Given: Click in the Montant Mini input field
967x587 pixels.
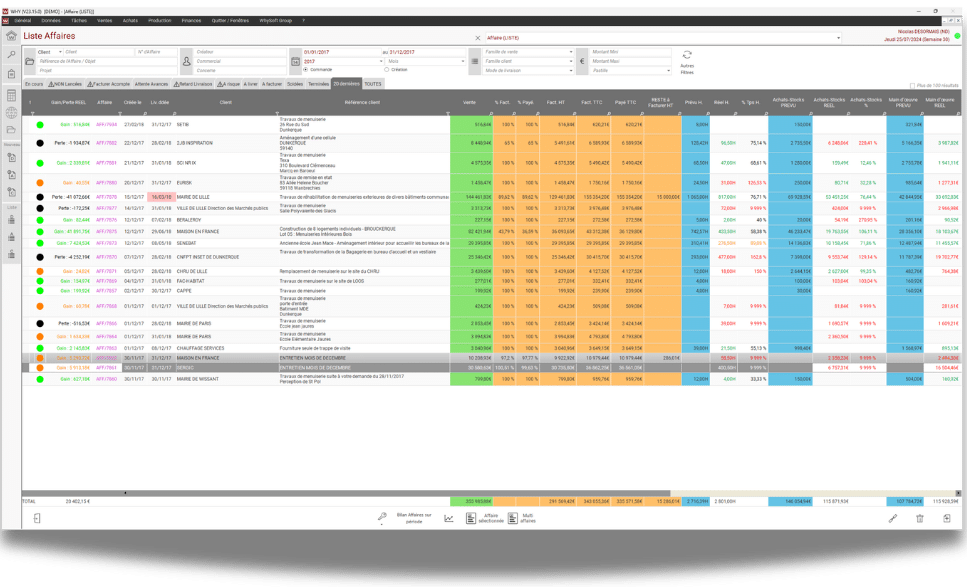Looking at the screenshot, I should tap(631, 52).
